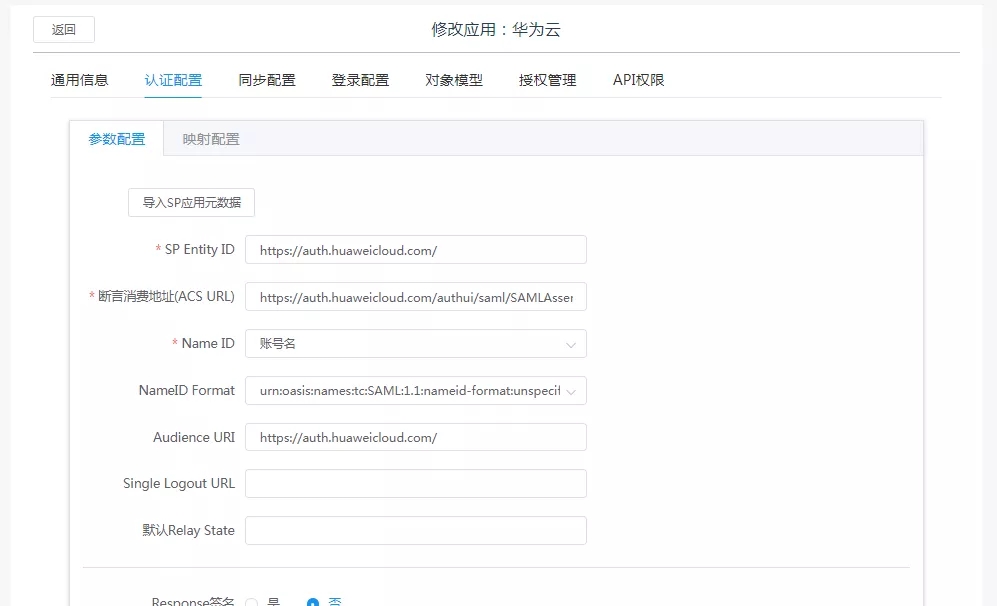Screen dimensions: 997x606
Task: Switch to the 同步配置 tab
Action: pyautogui.click(x=267, y=80)
